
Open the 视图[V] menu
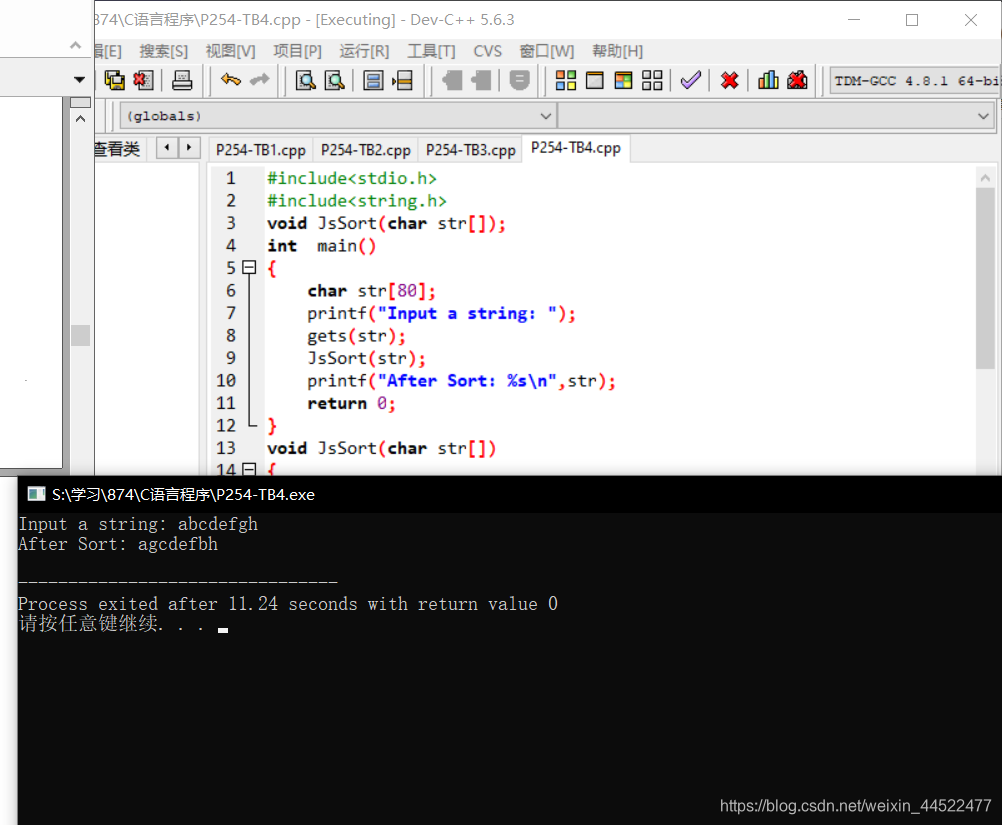click(230, 51)
